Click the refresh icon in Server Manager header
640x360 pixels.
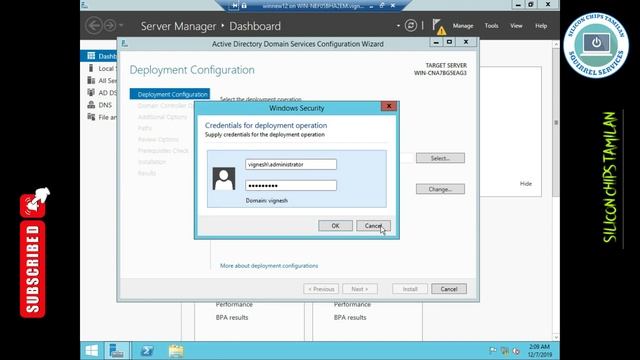pyautogui.click(x=411, y=26)
